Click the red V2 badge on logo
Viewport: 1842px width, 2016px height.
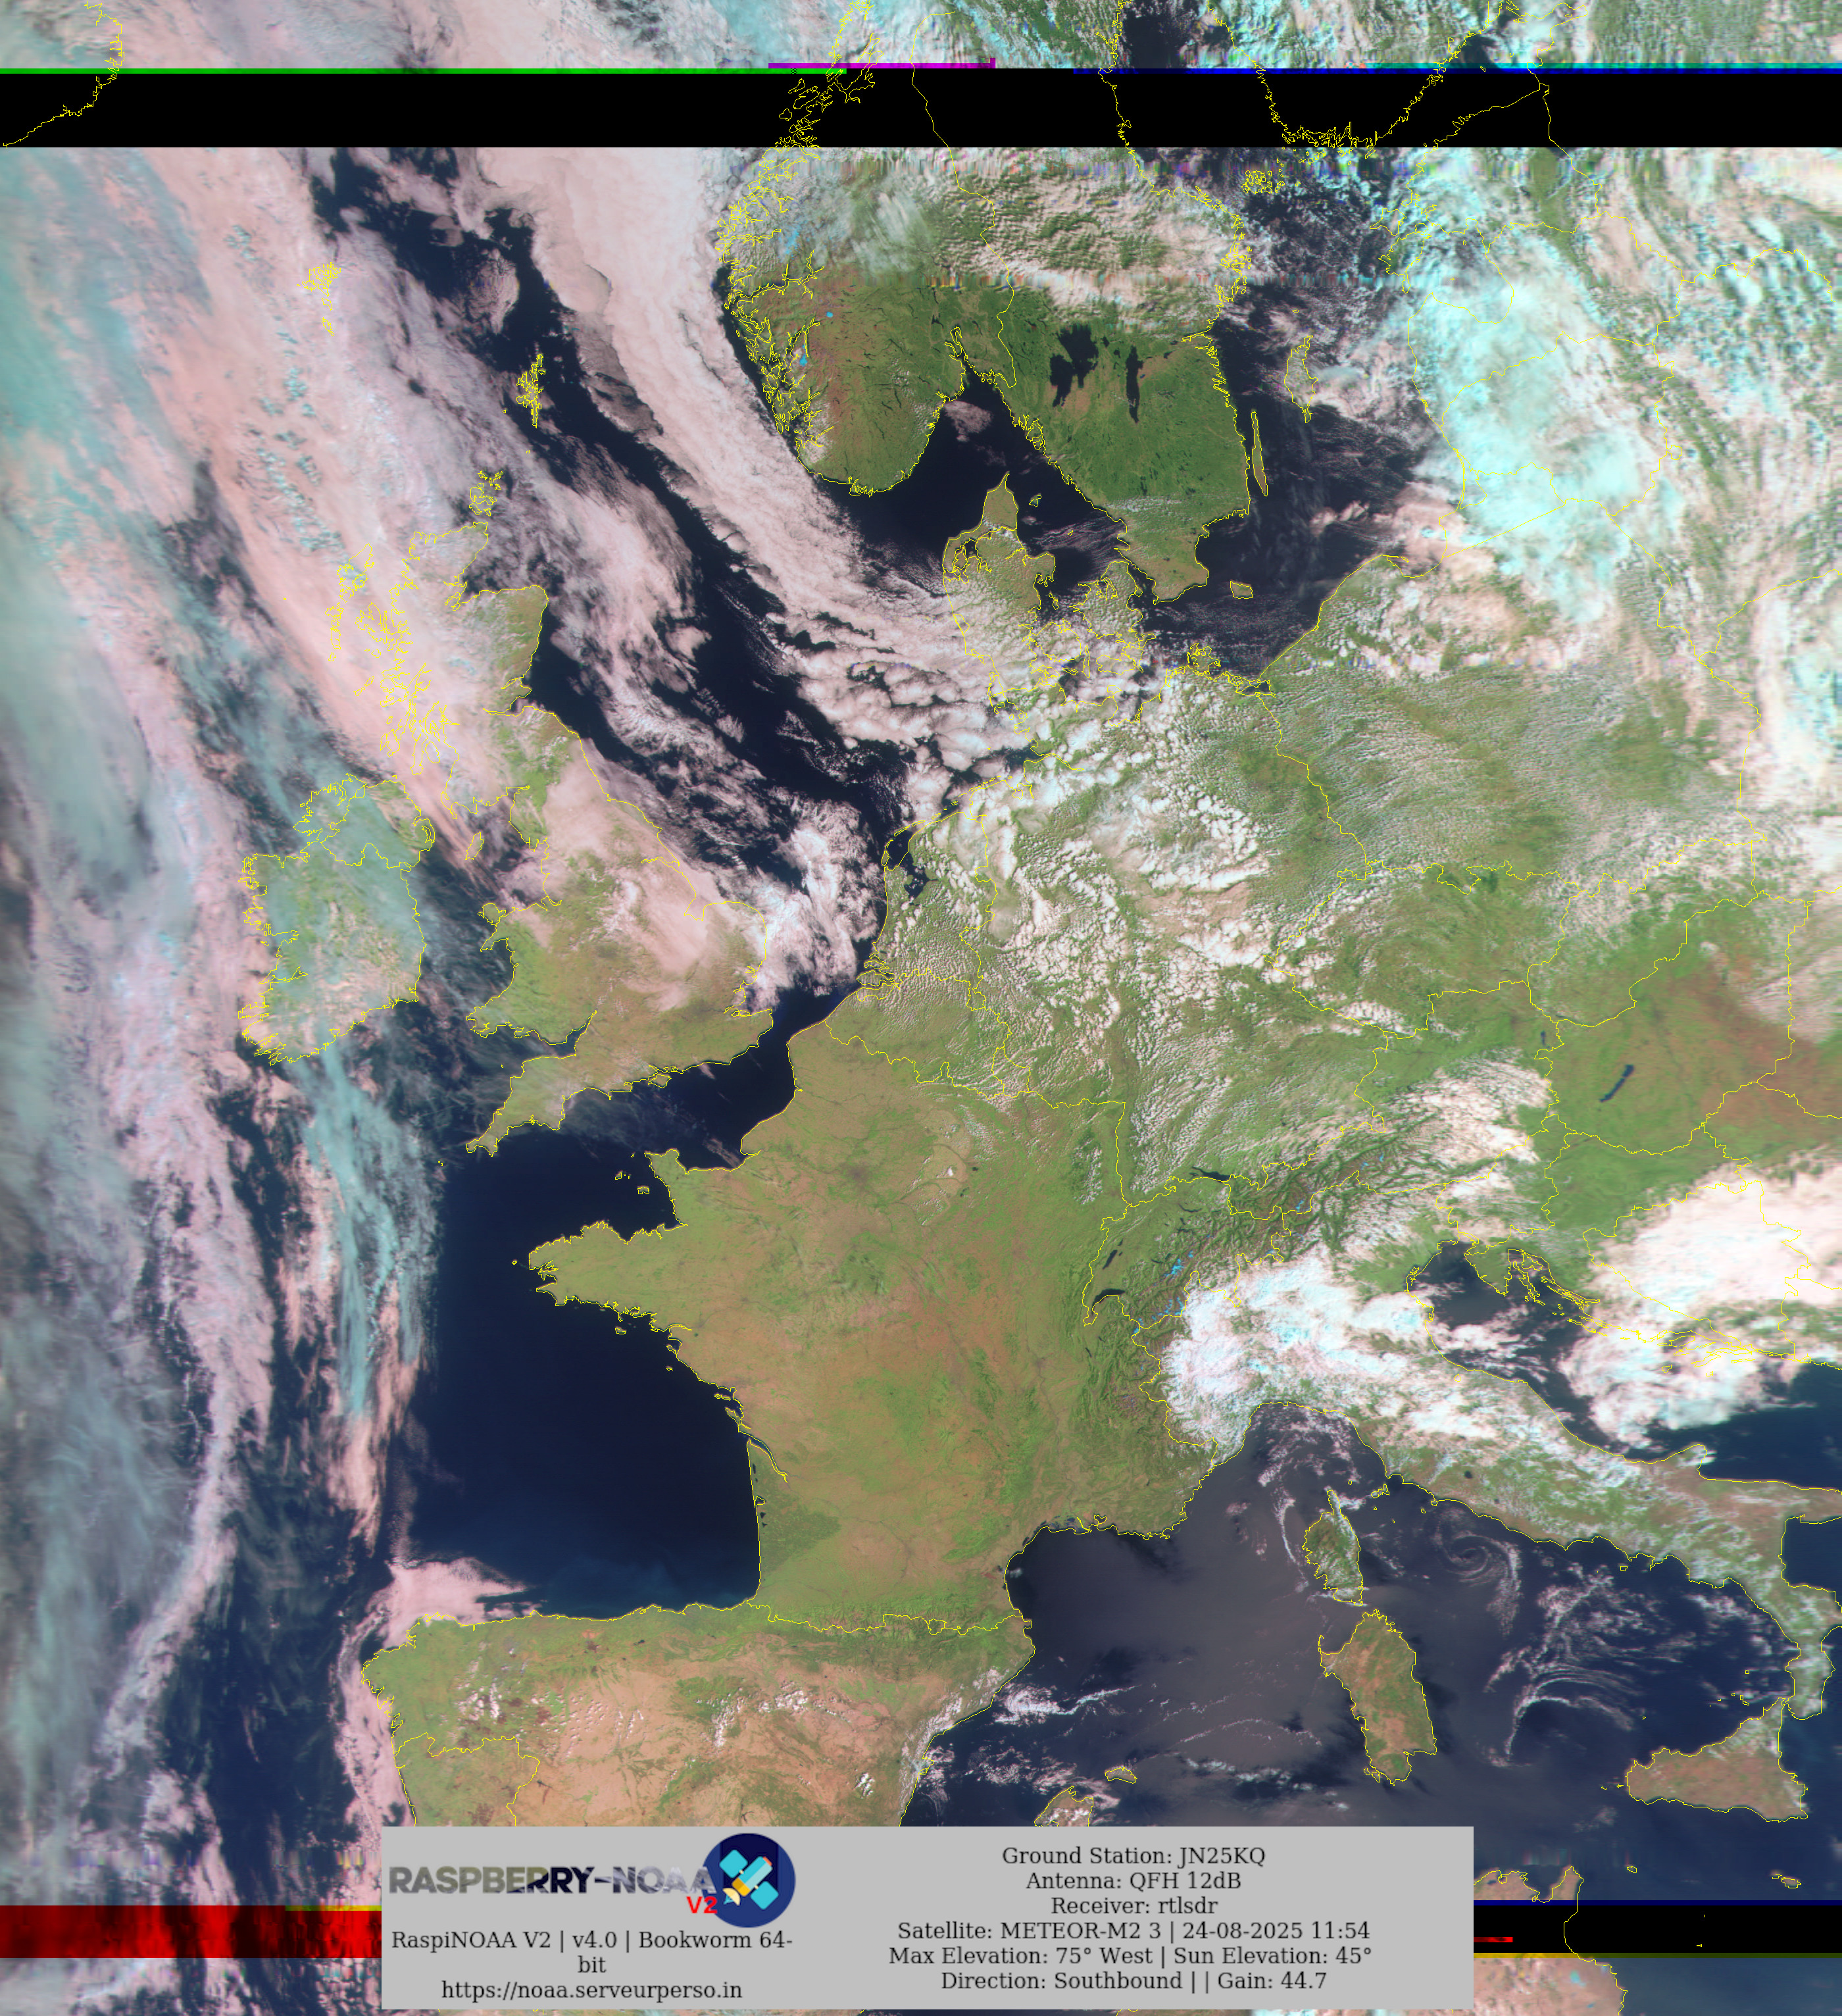point(701,1905)
